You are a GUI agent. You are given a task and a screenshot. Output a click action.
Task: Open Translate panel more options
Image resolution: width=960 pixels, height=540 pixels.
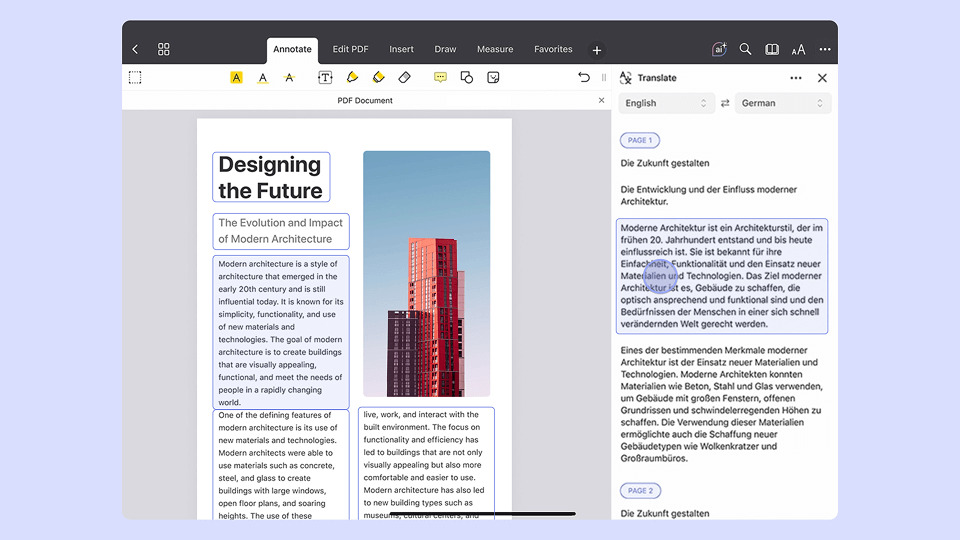point(796,78)
